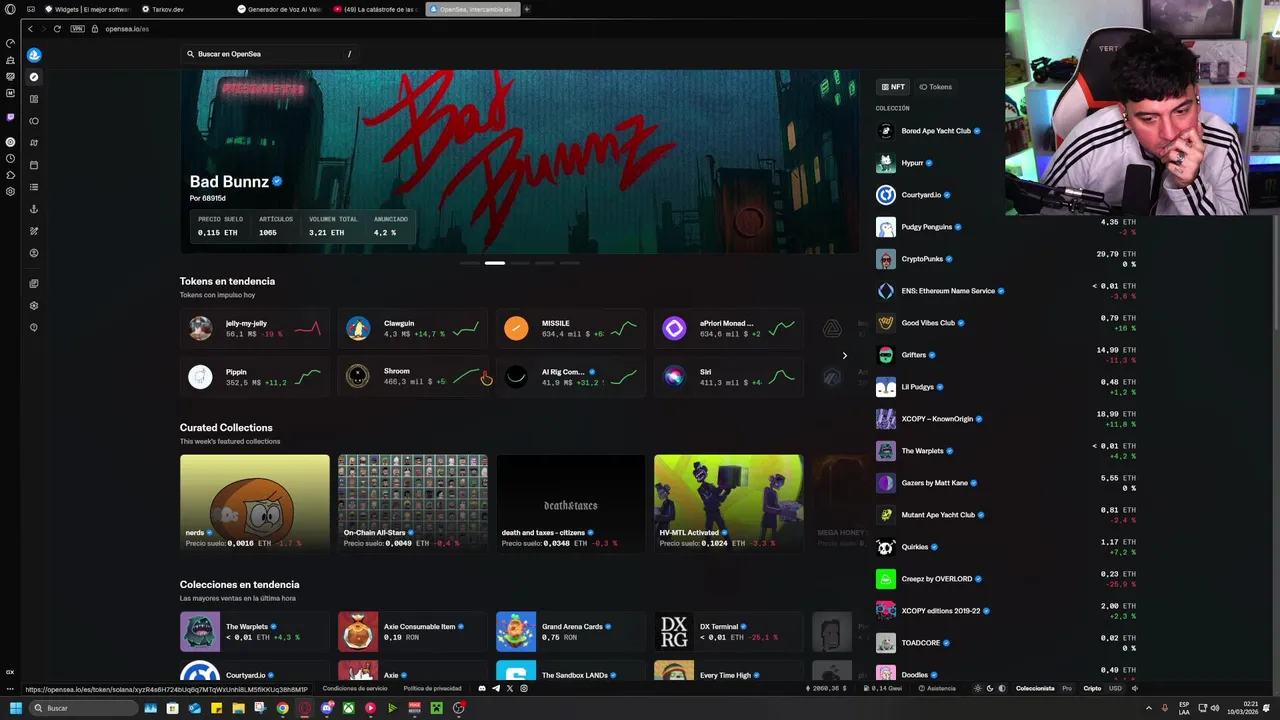
Task: Open Condiciones de servicio link
Action: [355, 688]
